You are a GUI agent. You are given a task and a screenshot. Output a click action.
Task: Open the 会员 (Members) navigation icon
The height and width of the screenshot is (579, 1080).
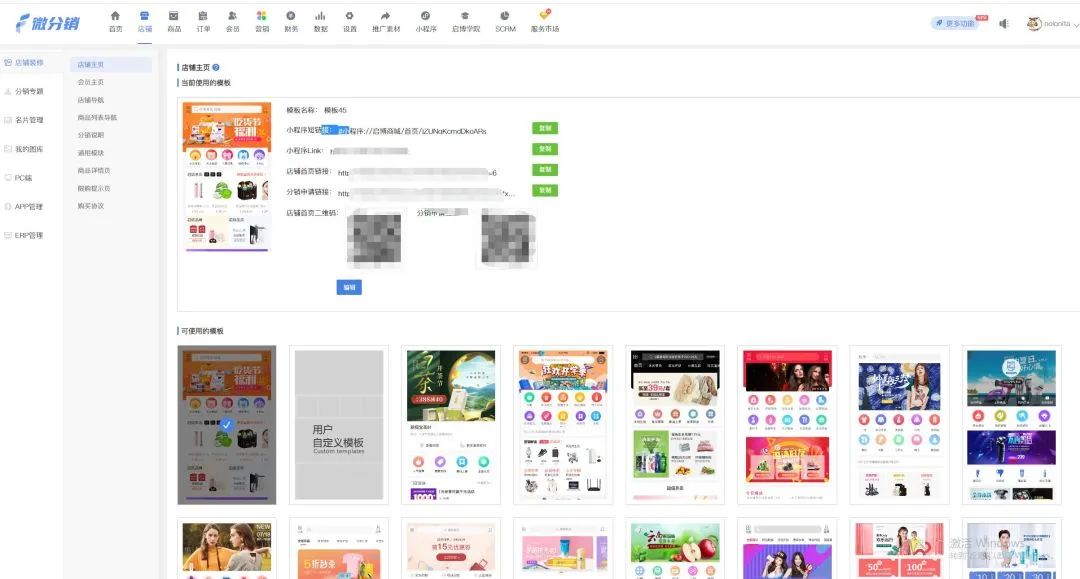(x=232, y=20)
